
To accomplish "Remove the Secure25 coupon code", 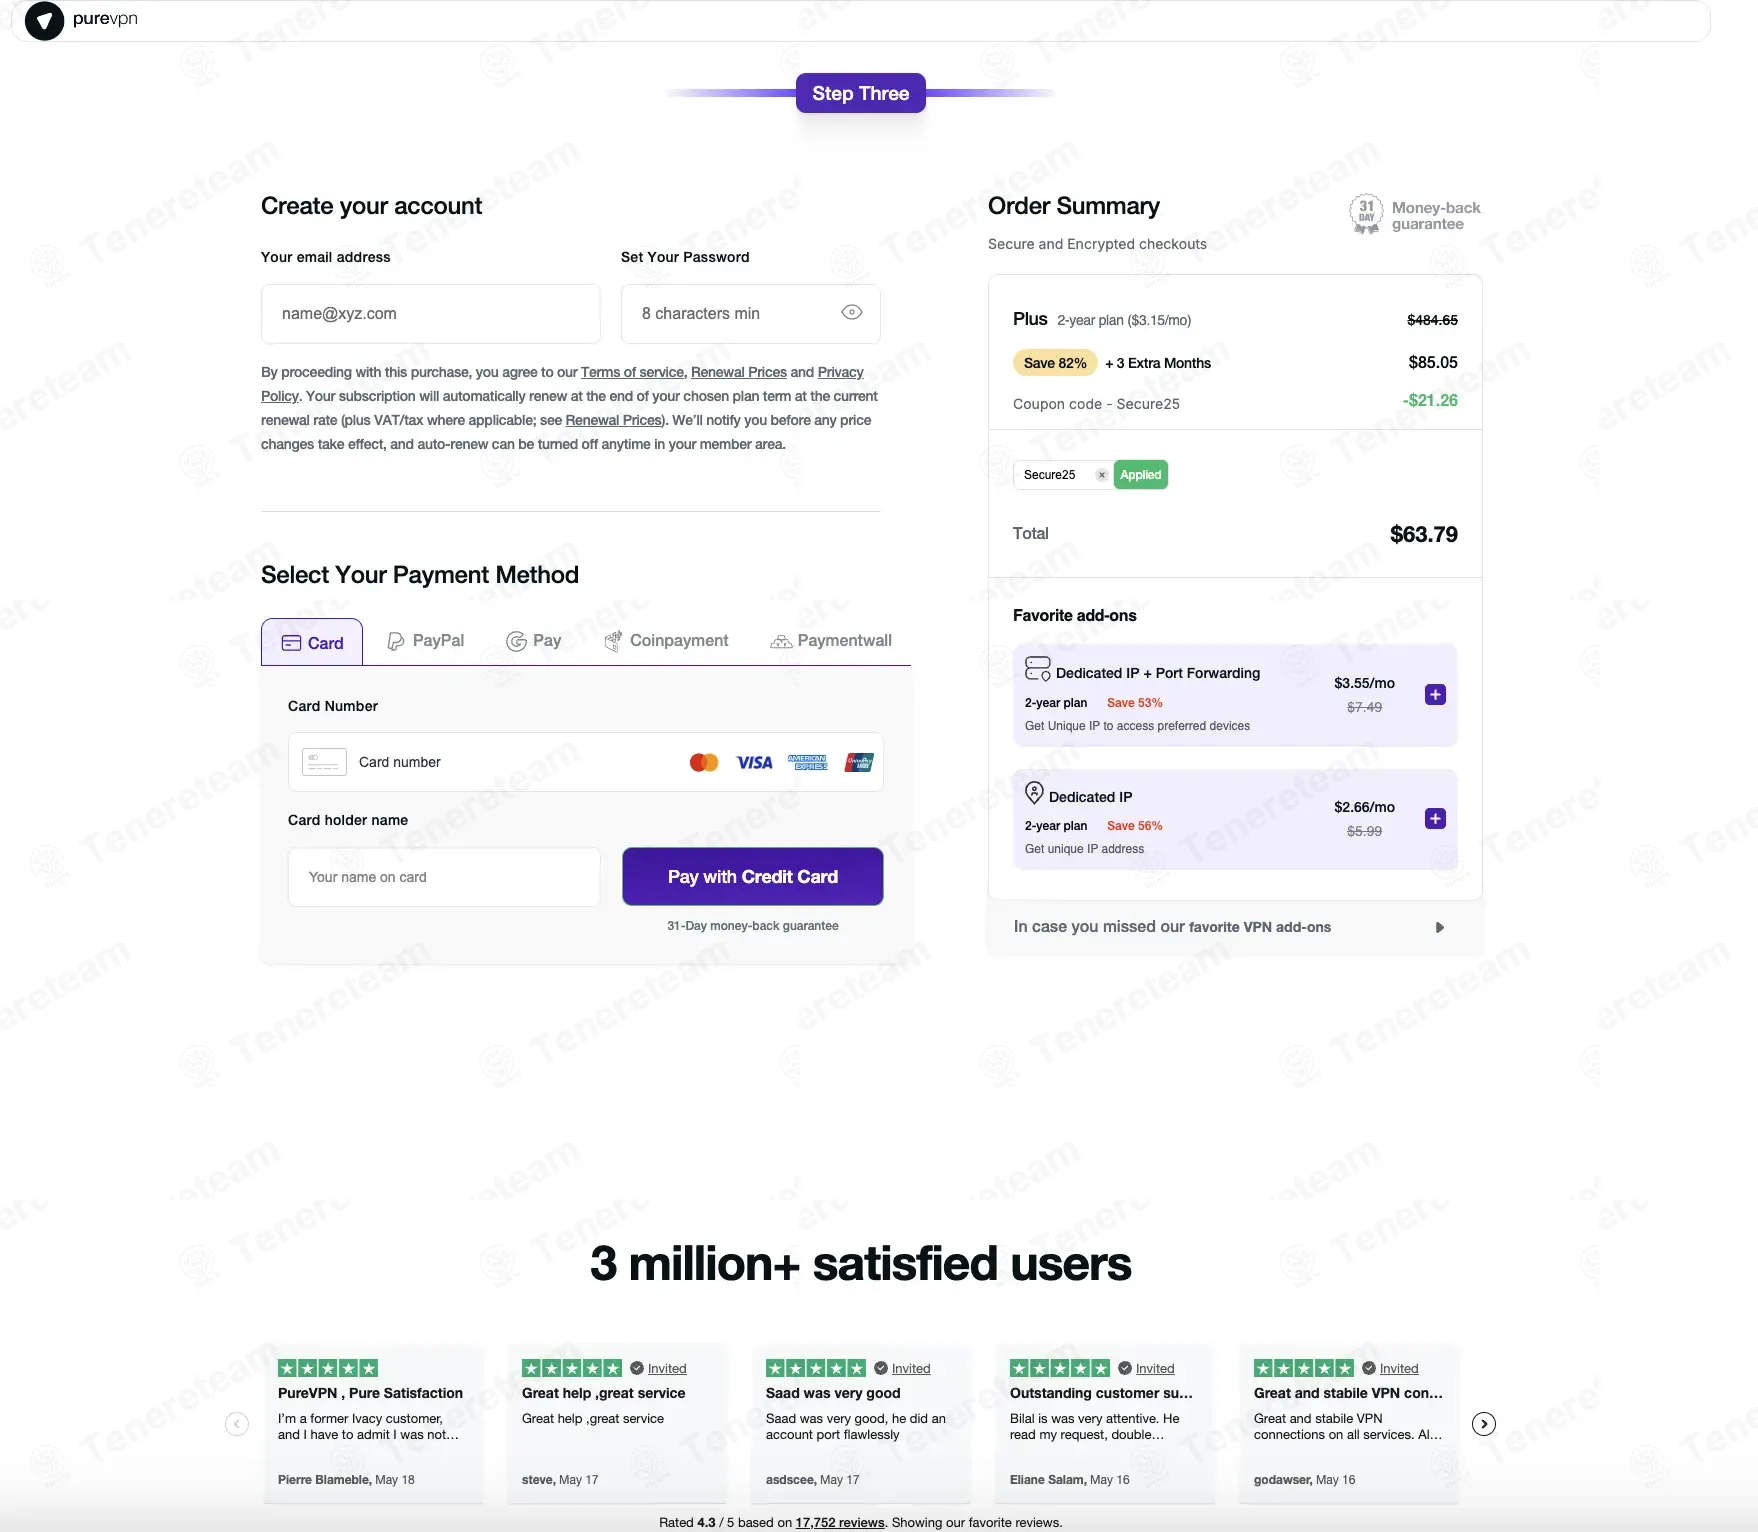I will 1101,475.
